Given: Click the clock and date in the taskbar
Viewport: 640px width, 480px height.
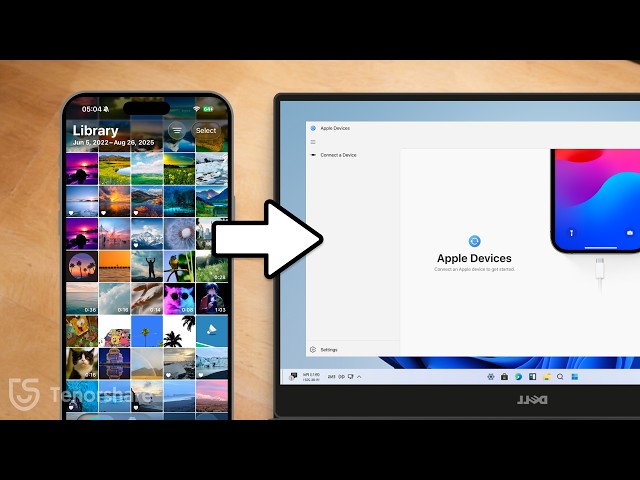Looking at the screenshot, I should 311,377.
